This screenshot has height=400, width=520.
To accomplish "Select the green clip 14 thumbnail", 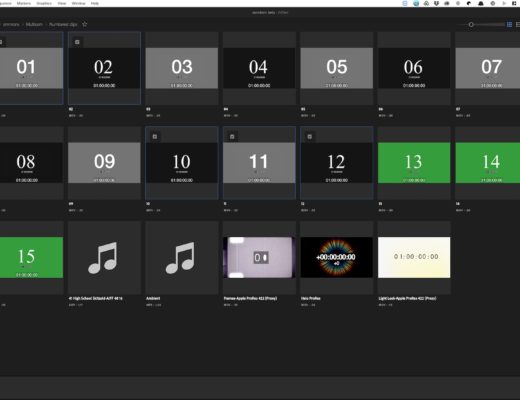I will [488, 163].
